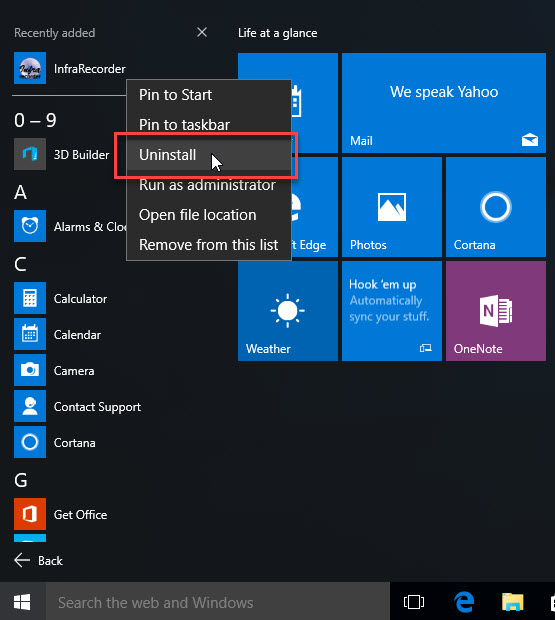Open the Calculator app icon
555x620 pixels.
(30, 298)
